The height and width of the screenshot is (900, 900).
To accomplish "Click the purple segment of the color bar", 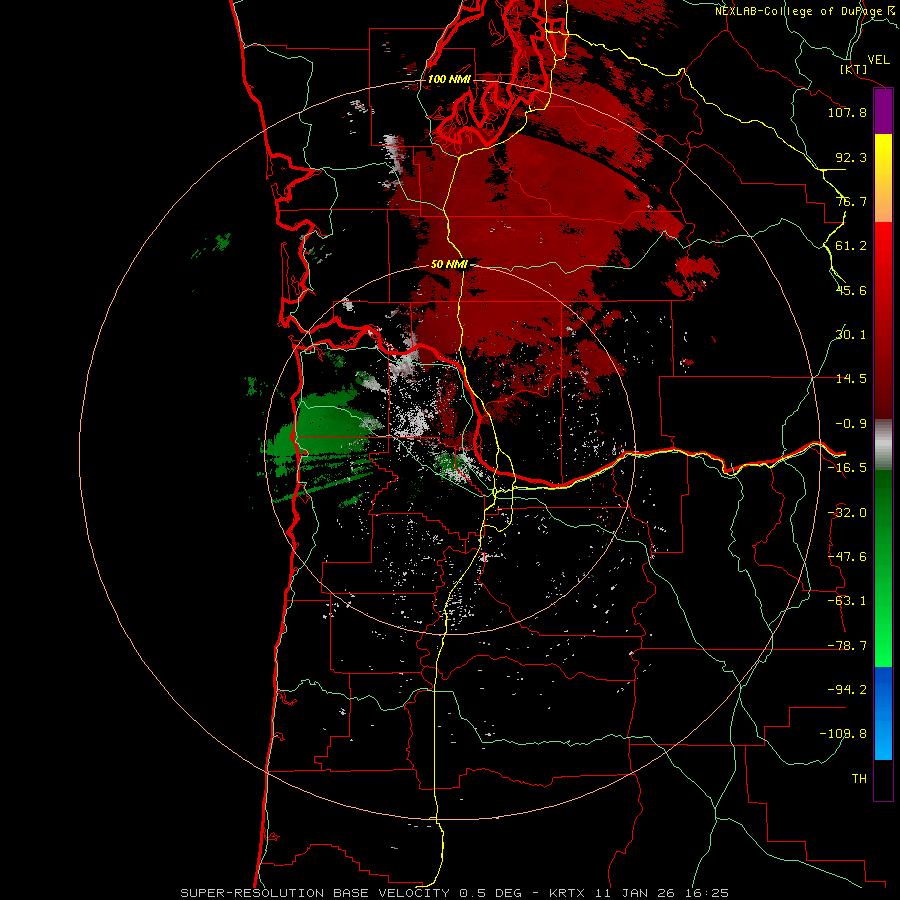I will [x=883, y=112].
